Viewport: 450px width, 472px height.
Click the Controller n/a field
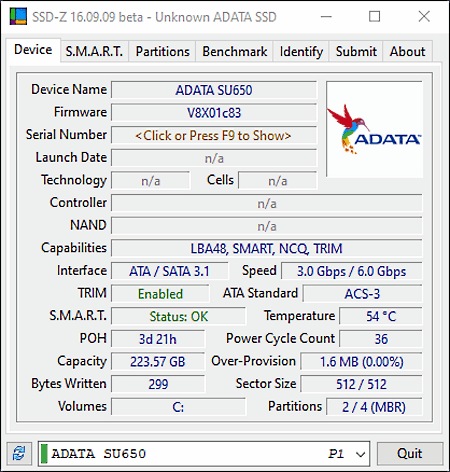point(267,203)
